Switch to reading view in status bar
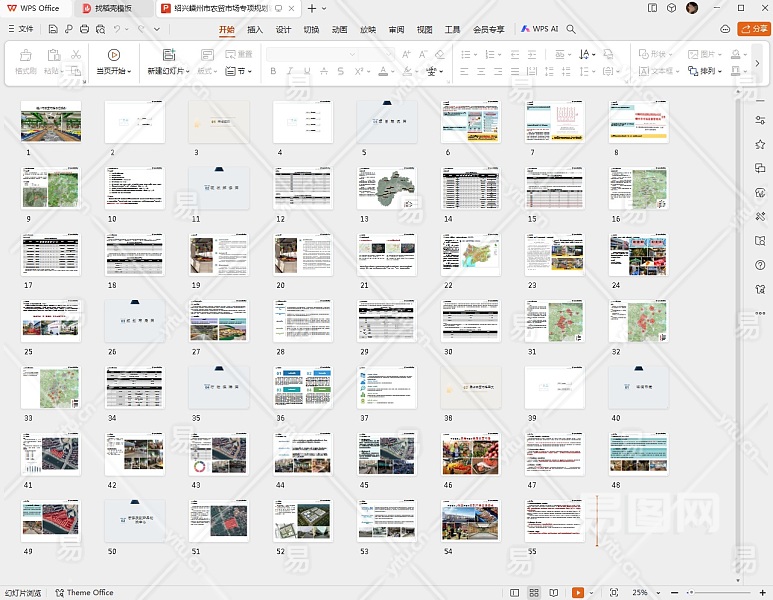773x600 pixels. click(x=553, y=593)
